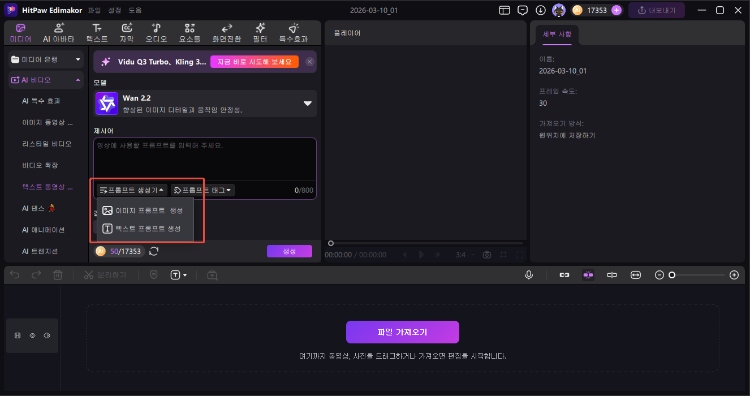Click the trash delete icon

click(x=58, y=275)
